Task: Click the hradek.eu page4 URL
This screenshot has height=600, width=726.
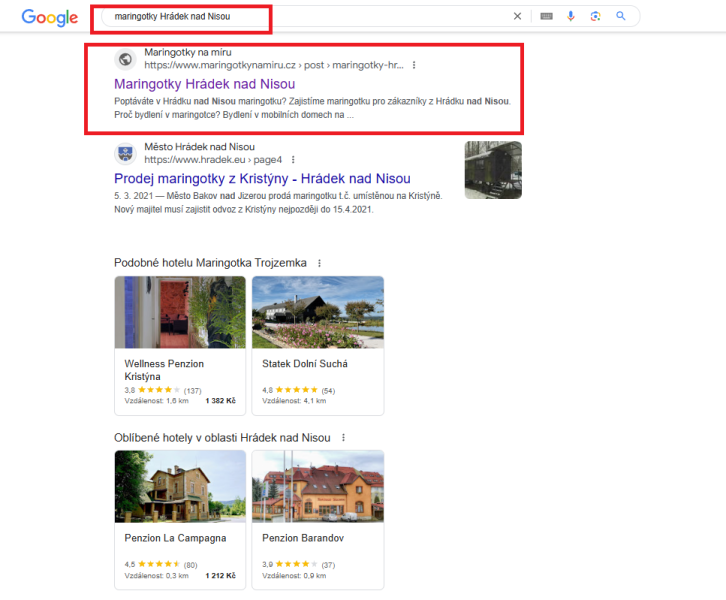Action: 213,160
